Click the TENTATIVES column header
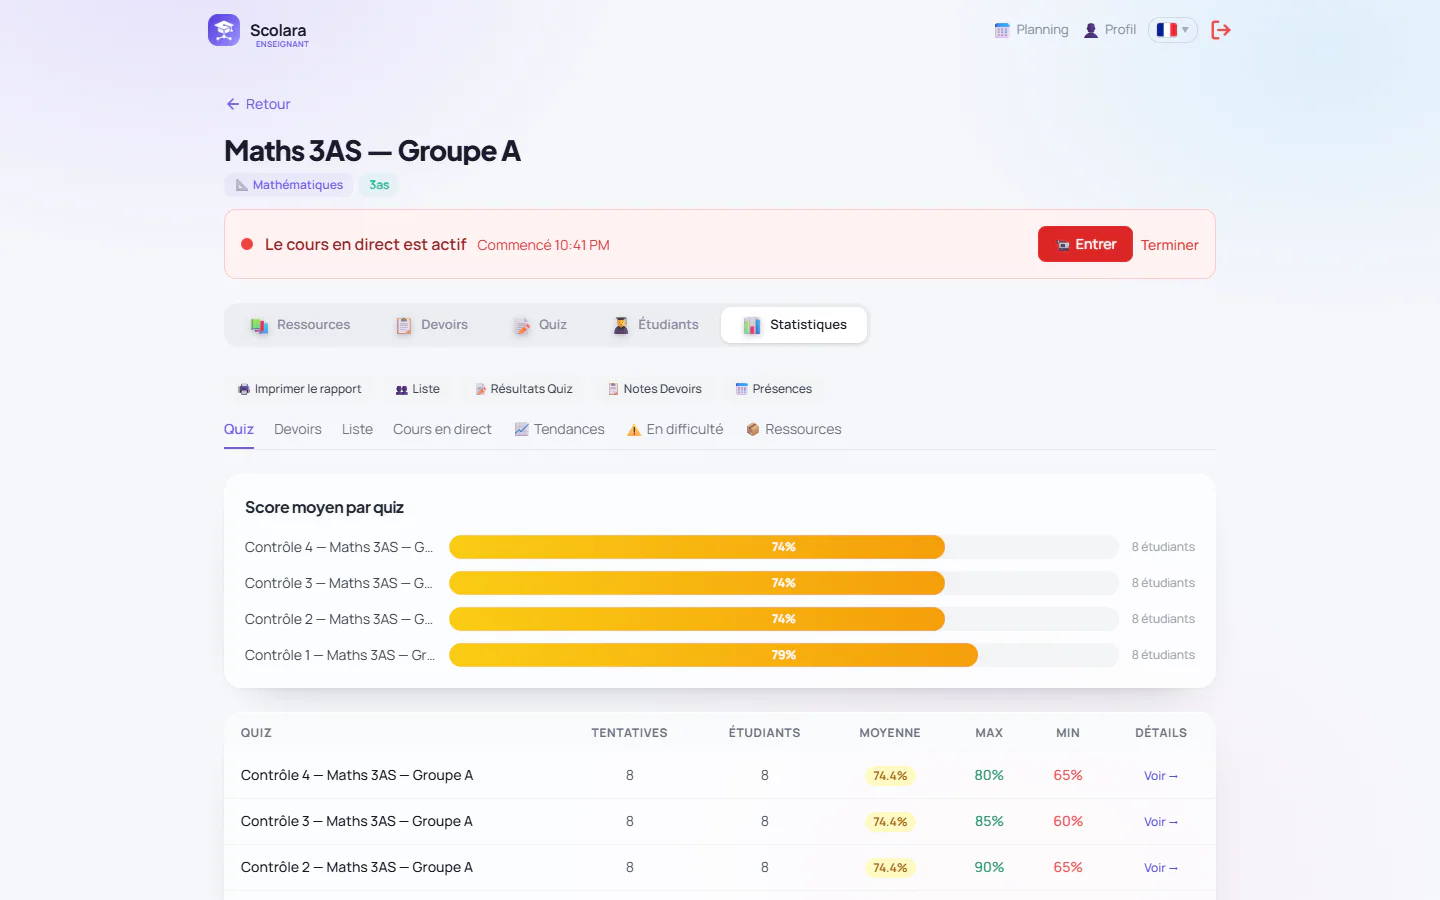1440x900 pixels. (x=629, y=733)
